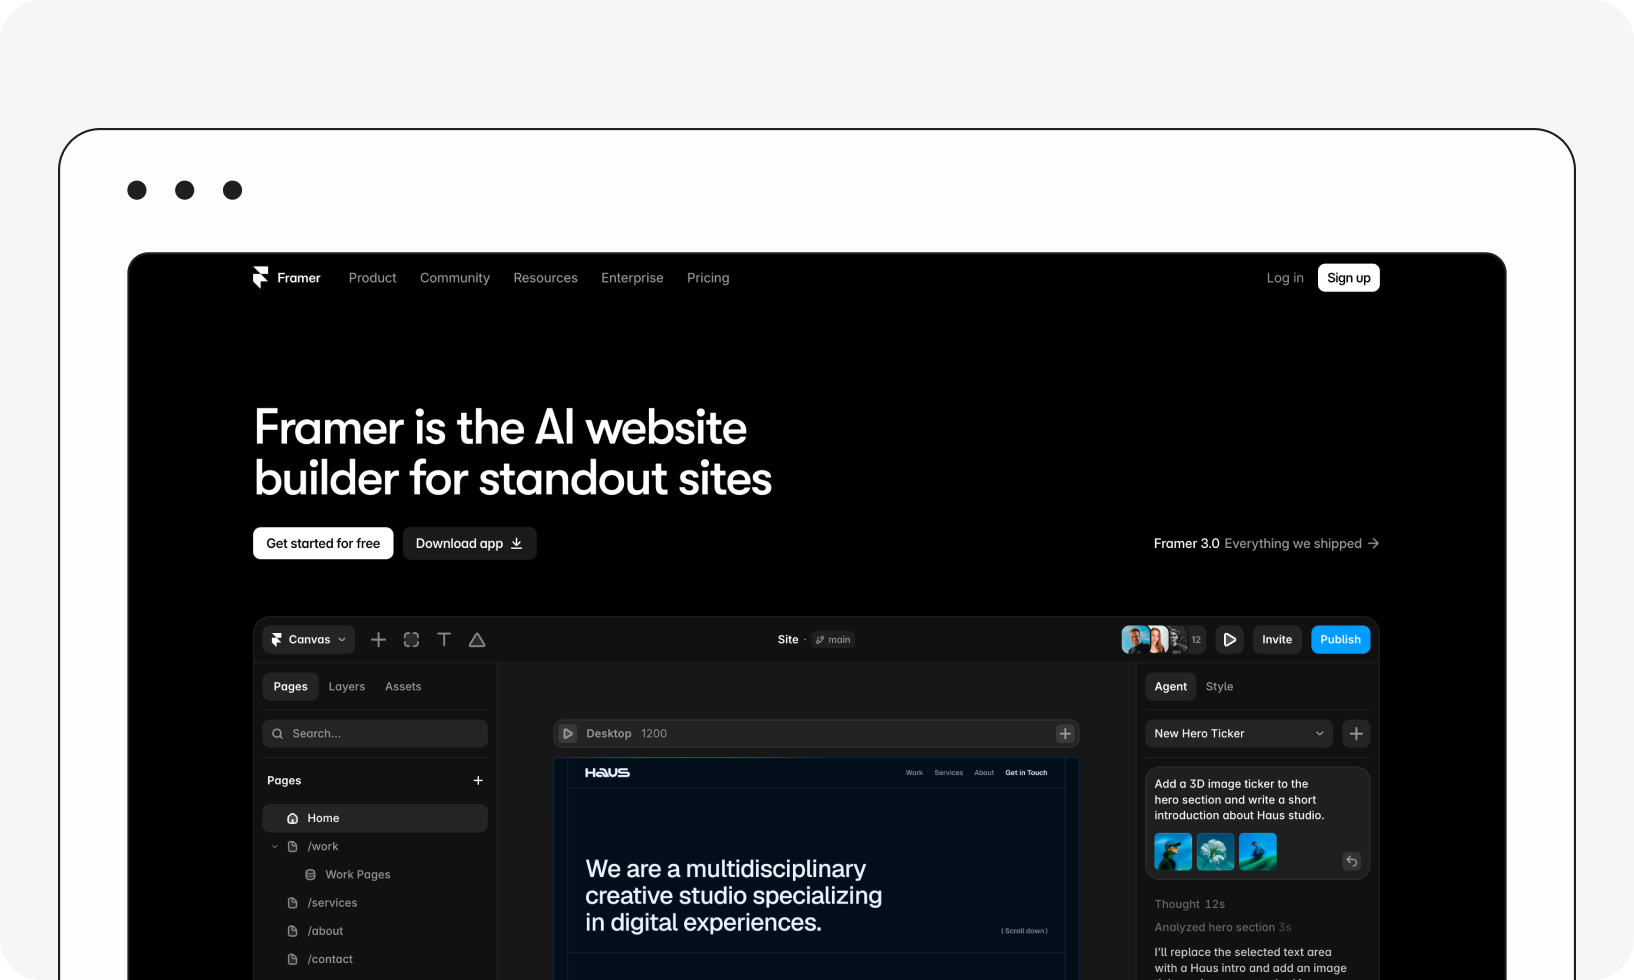Click the About link on Haus canvas
The image size is (1634, 980).
point(984,773)
